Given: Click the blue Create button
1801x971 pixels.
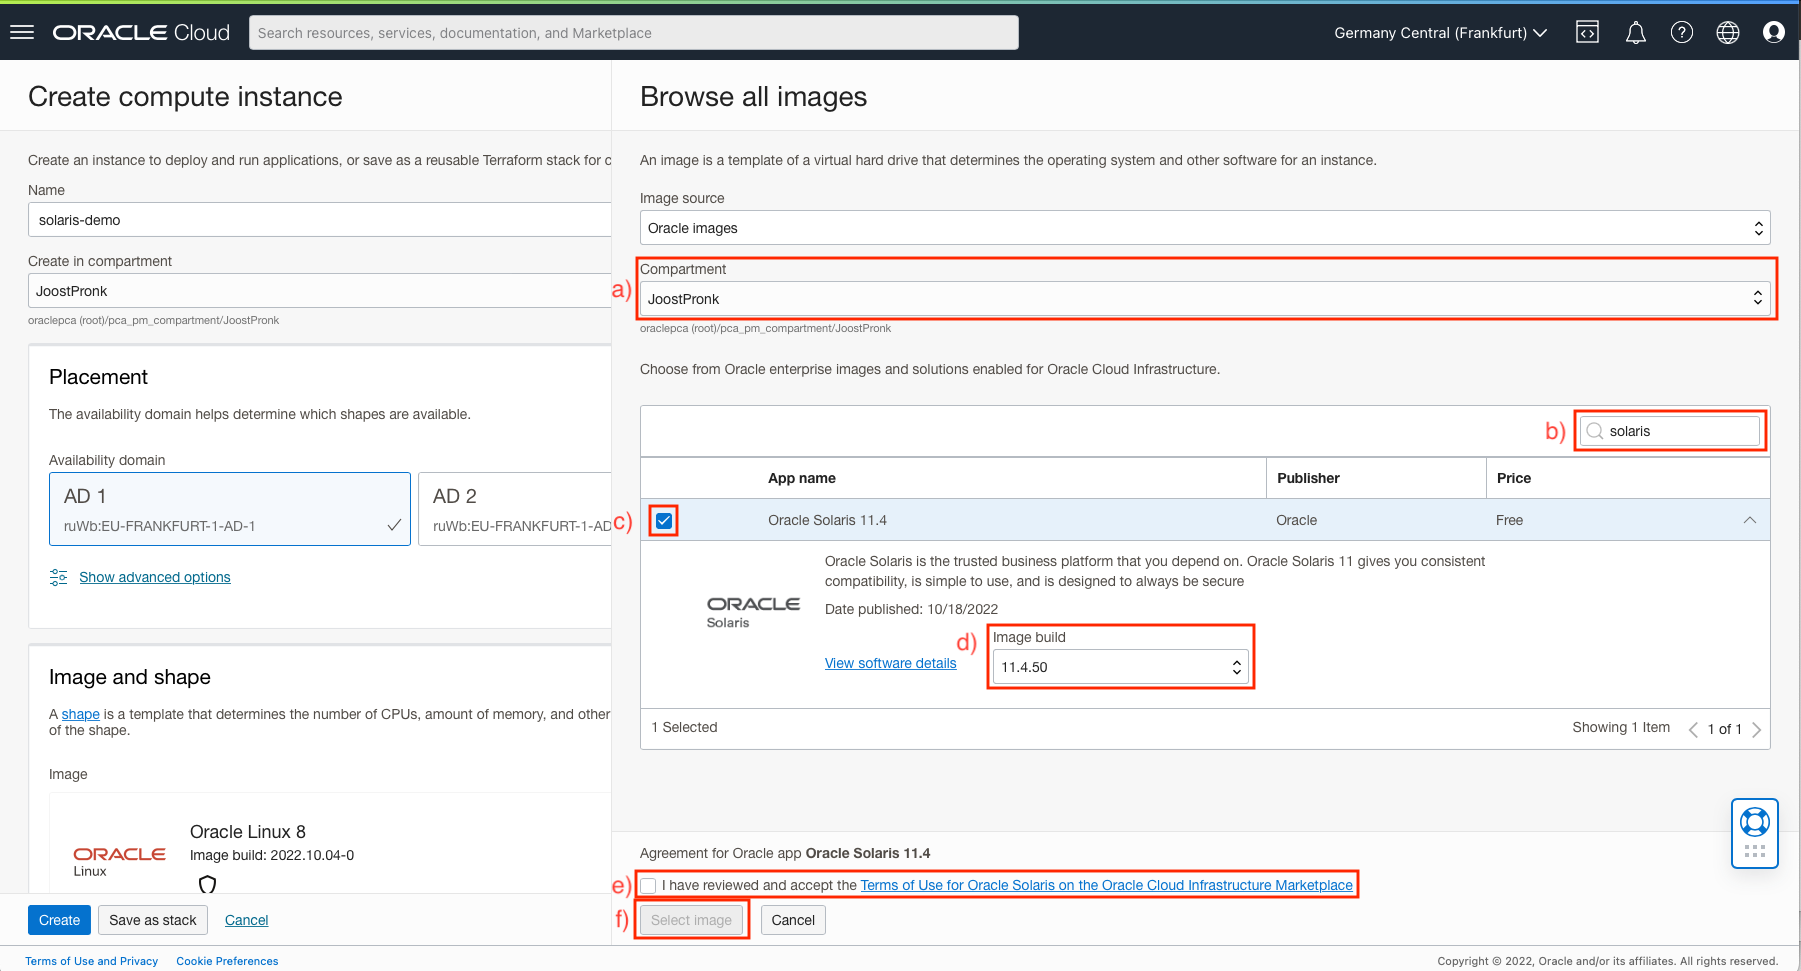Looking at the screenshot, I should pos(59,920).
